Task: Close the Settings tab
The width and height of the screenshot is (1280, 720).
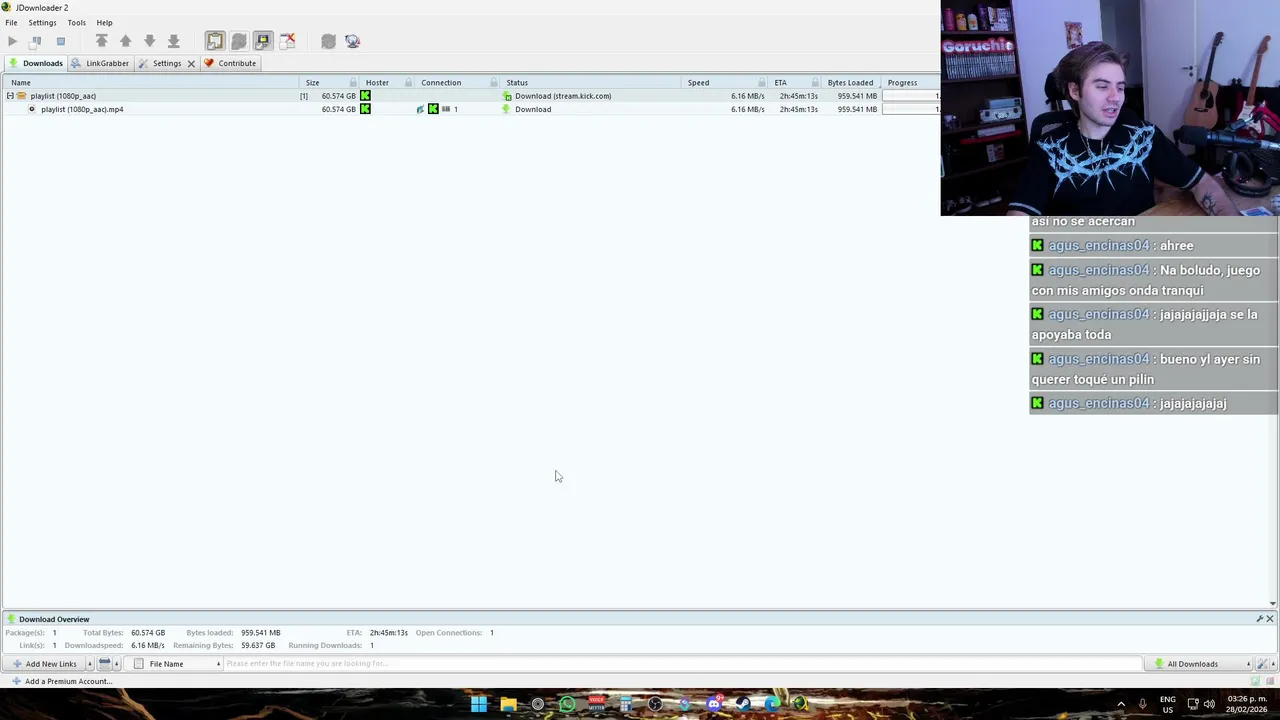Action: [x=191, y=63]
